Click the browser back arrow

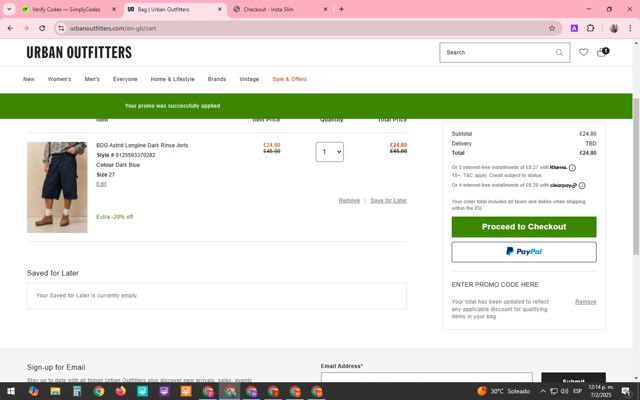pos(10,28)
